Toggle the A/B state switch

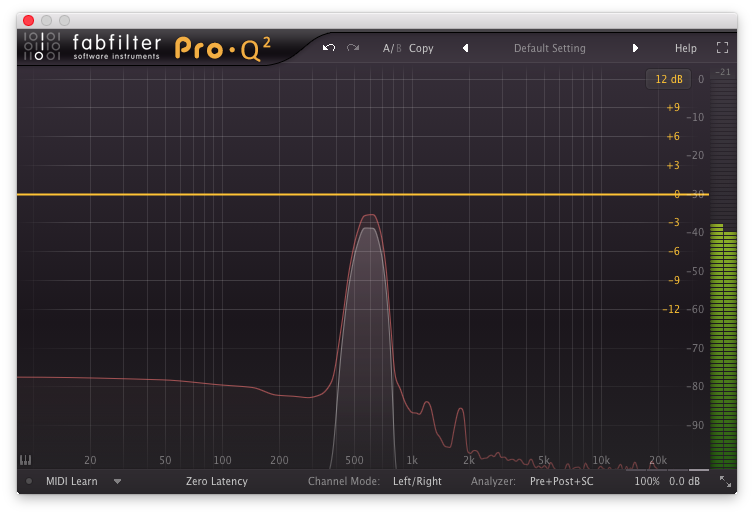392,48
